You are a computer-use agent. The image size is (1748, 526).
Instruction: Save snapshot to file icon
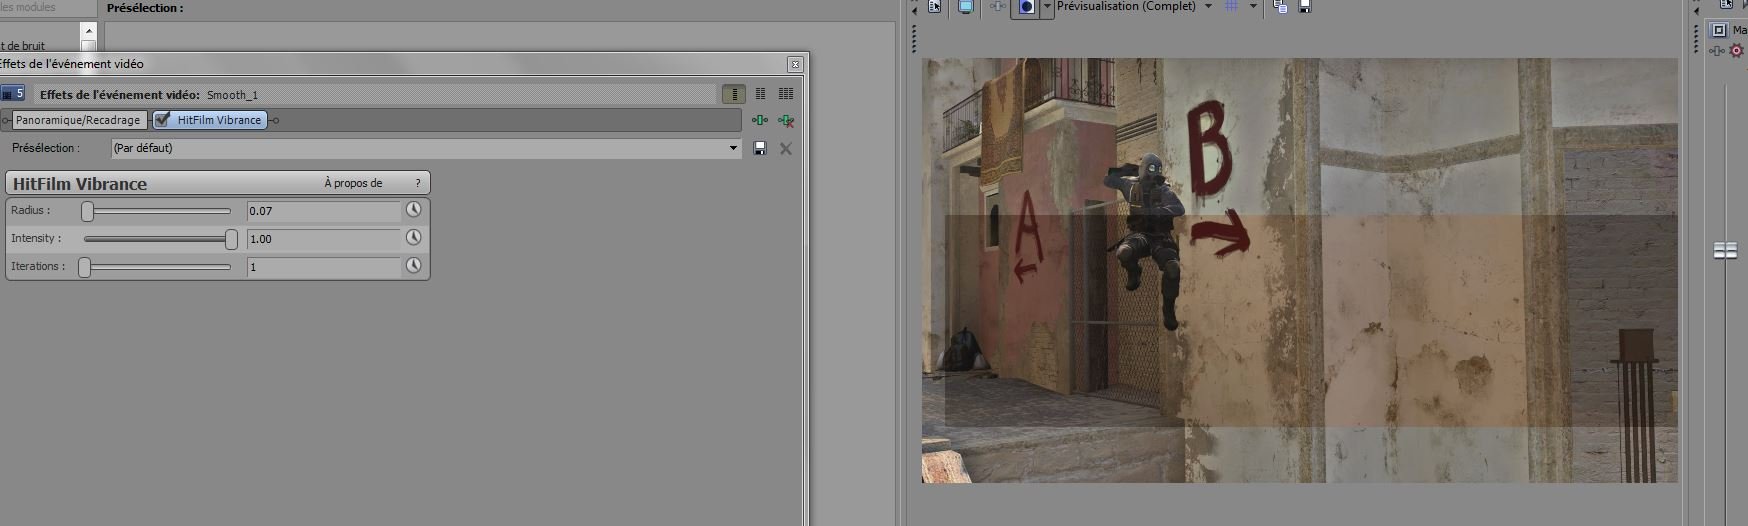click(1305, 6)
